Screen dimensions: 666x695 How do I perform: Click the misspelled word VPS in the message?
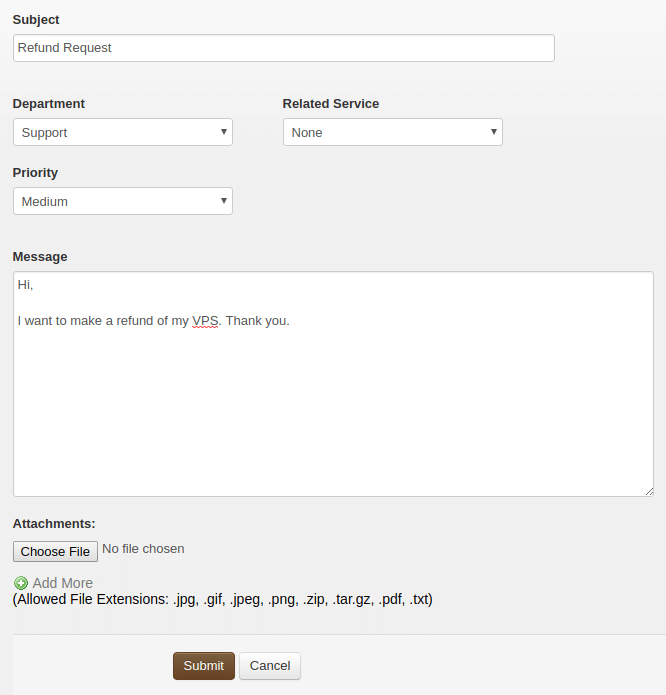point(205,321)
